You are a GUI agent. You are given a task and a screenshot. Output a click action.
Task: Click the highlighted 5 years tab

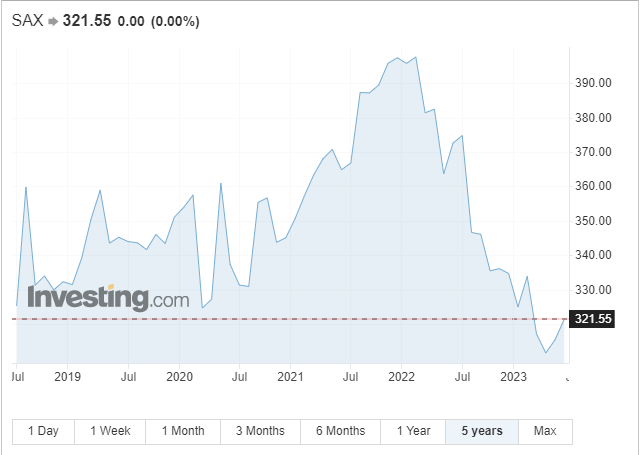[483, 431]
